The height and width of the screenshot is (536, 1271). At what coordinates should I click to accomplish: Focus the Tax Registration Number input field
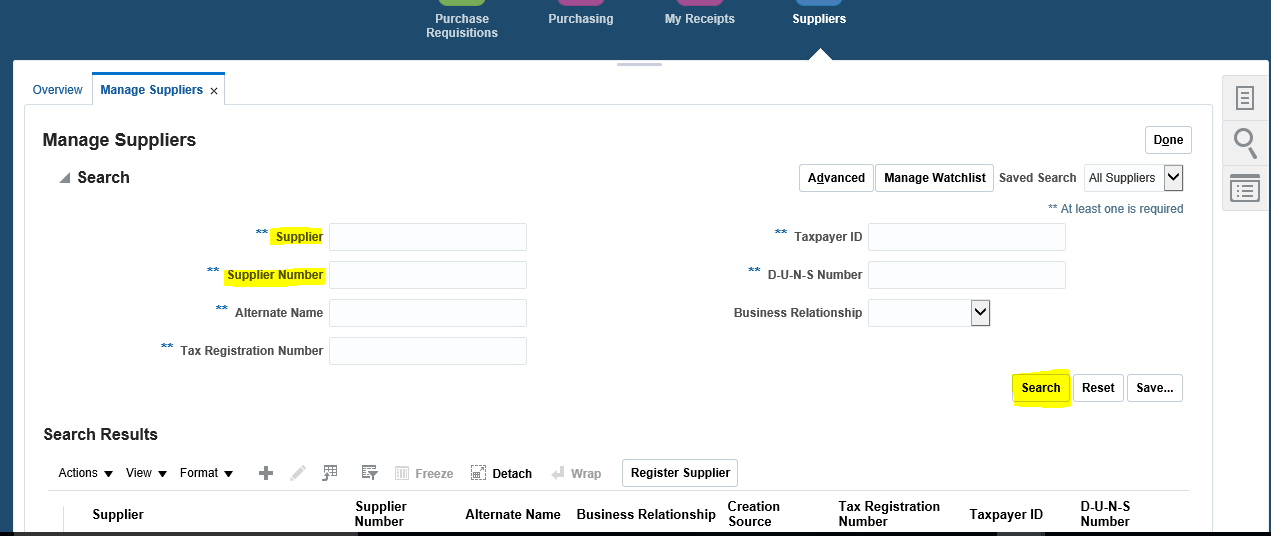pos(428,351)
